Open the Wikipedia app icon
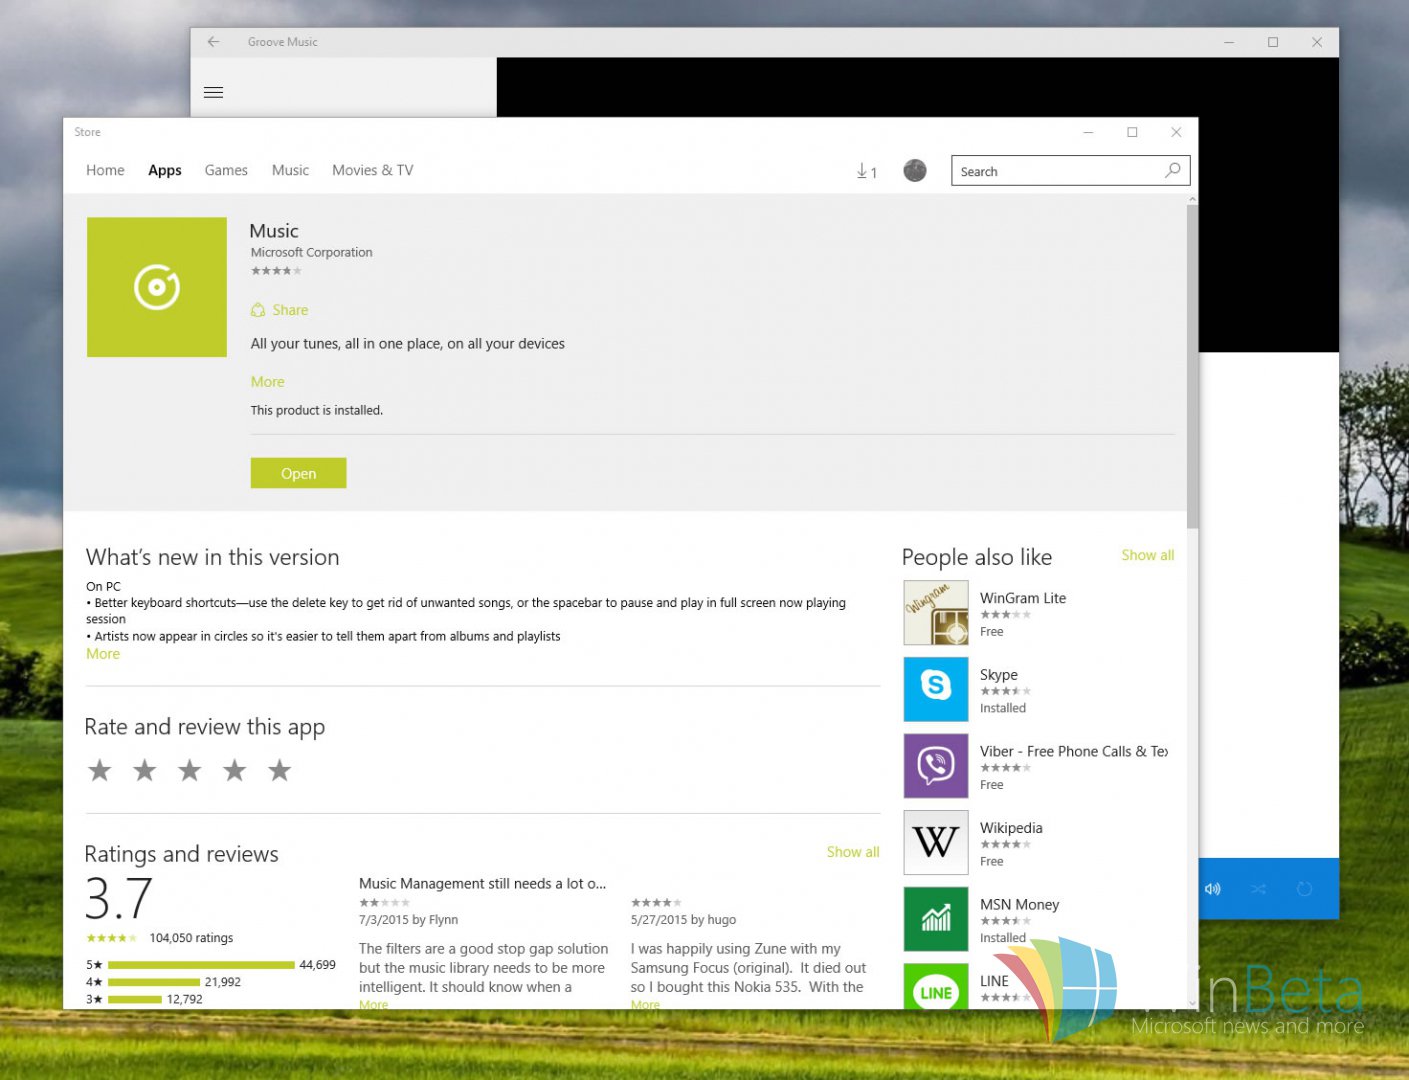1409x1080 pixels. click(x=936, y=842)
